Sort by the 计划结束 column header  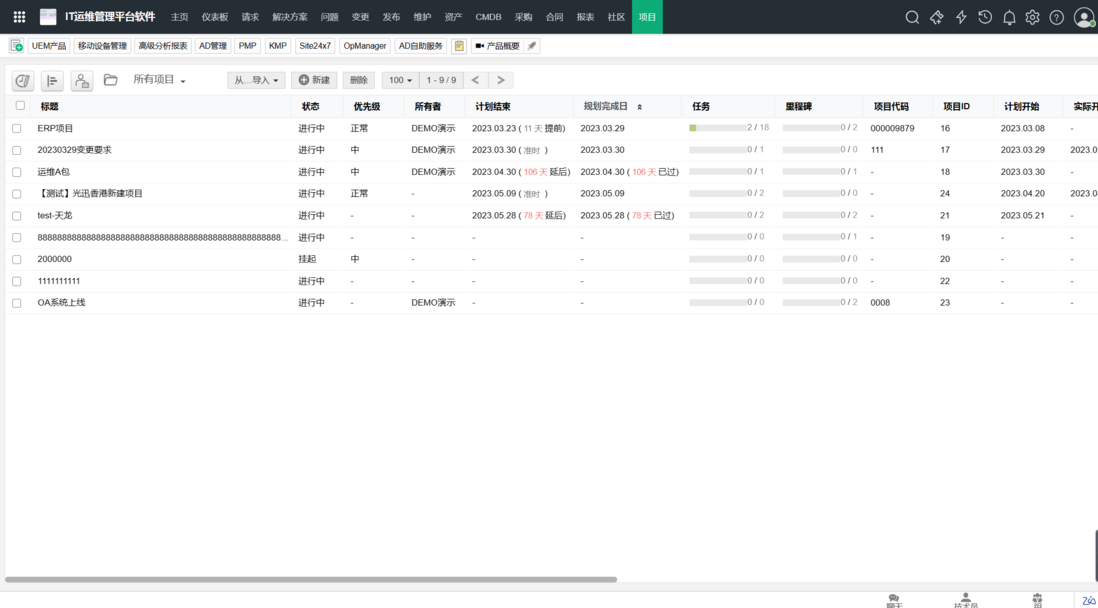point(493,106)
